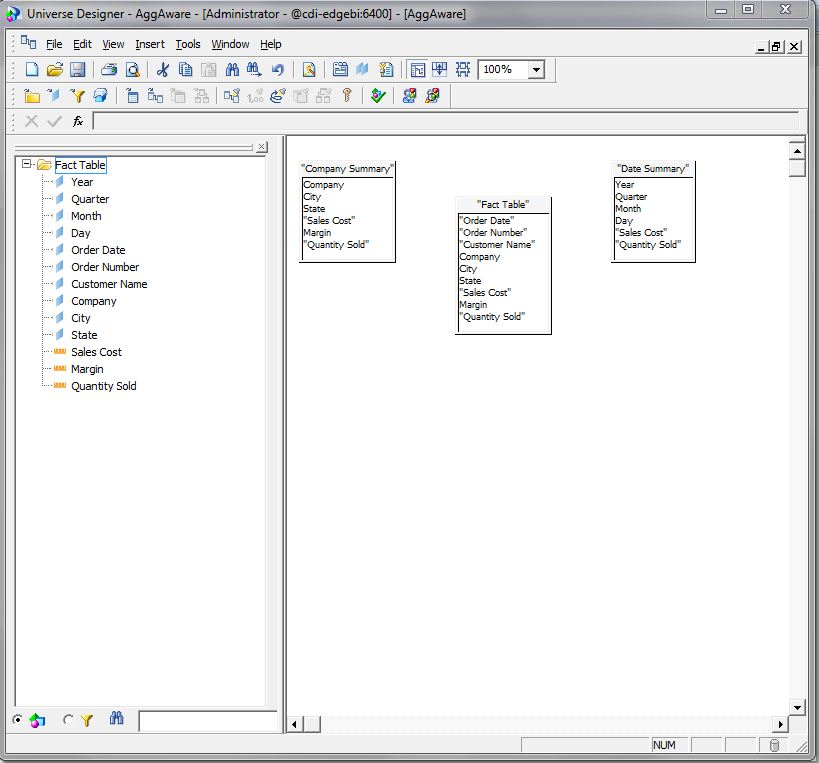Click the Find Next binoculars-with-arrow icon

point(254,69)
